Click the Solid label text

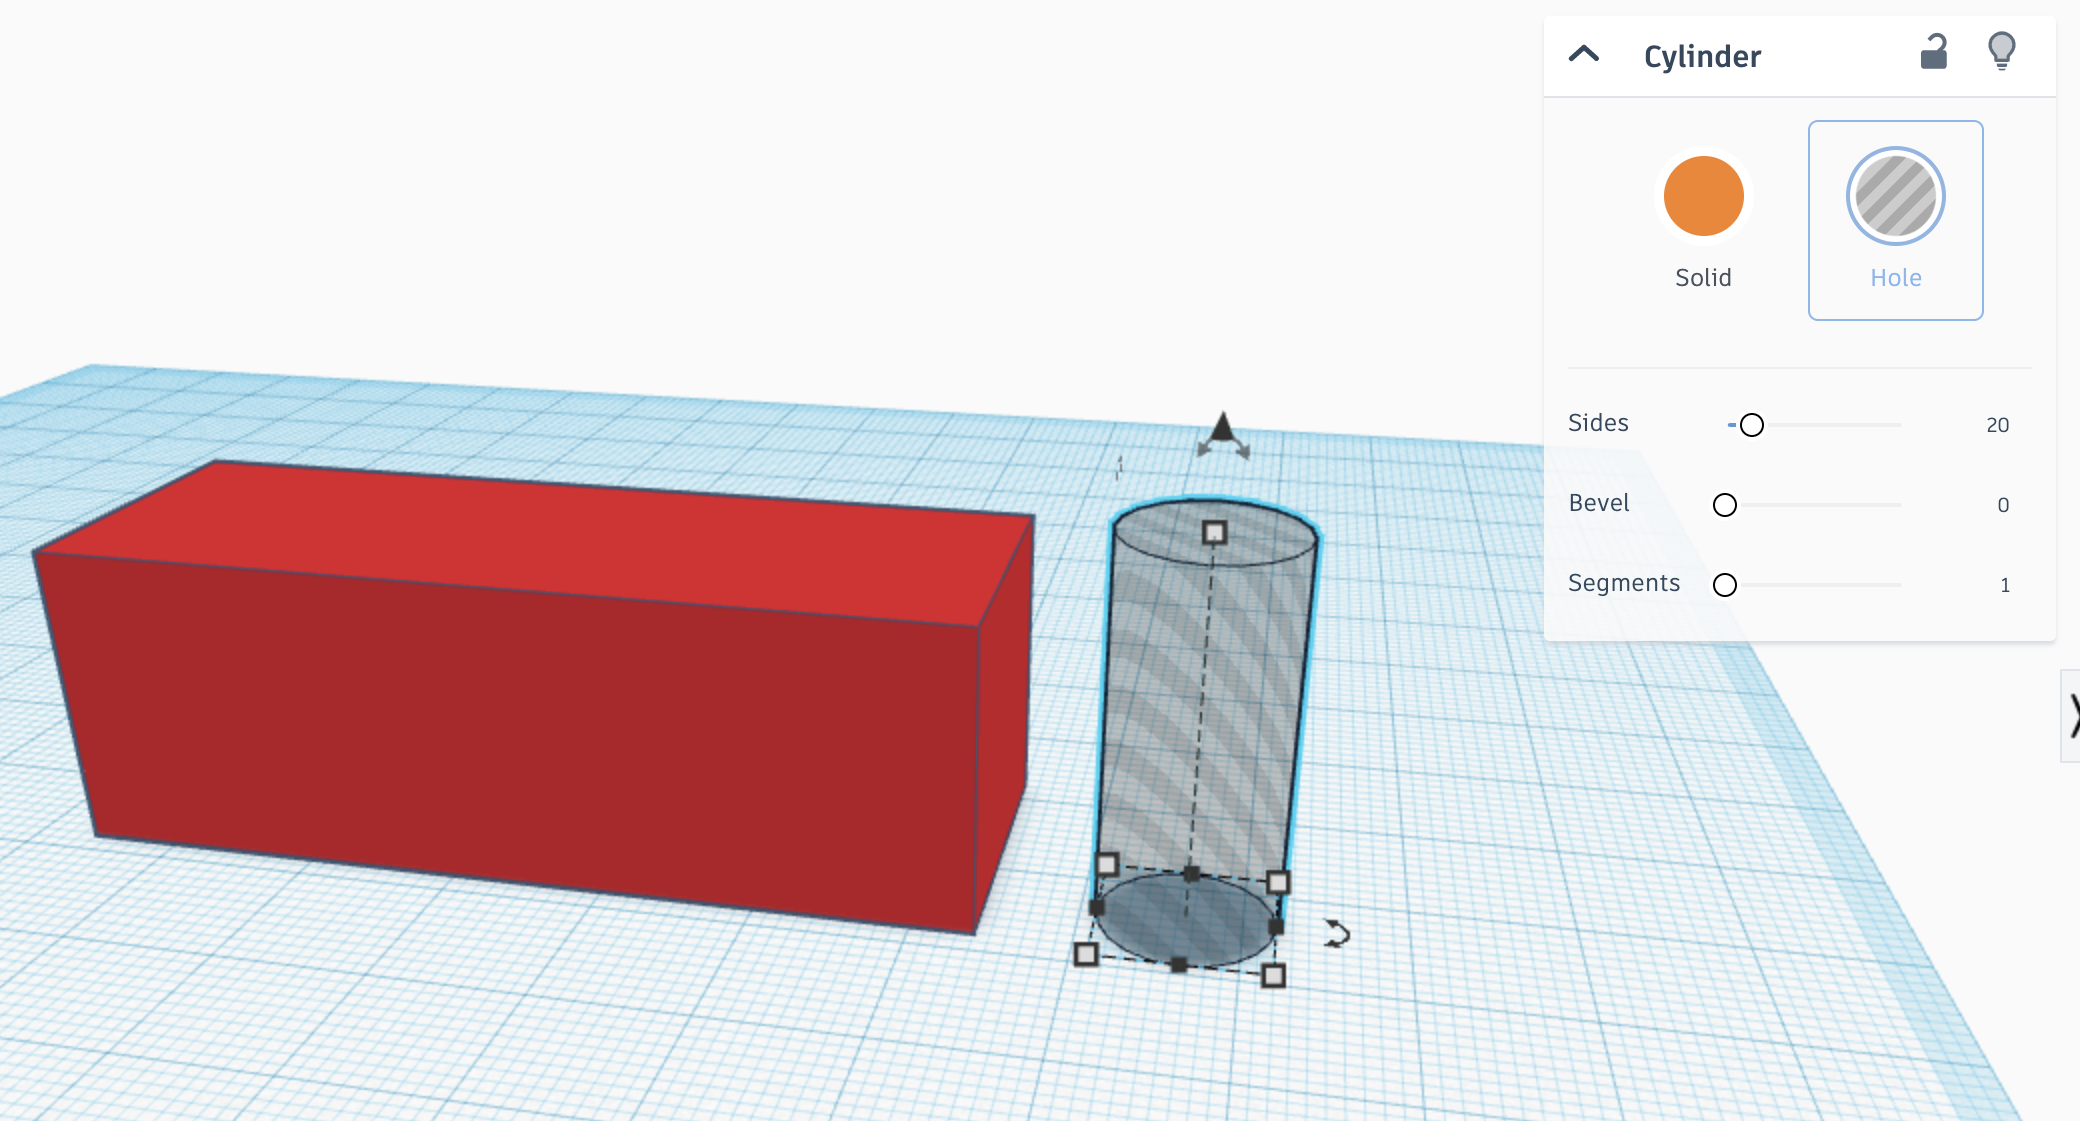click(x=1703, y=278)
